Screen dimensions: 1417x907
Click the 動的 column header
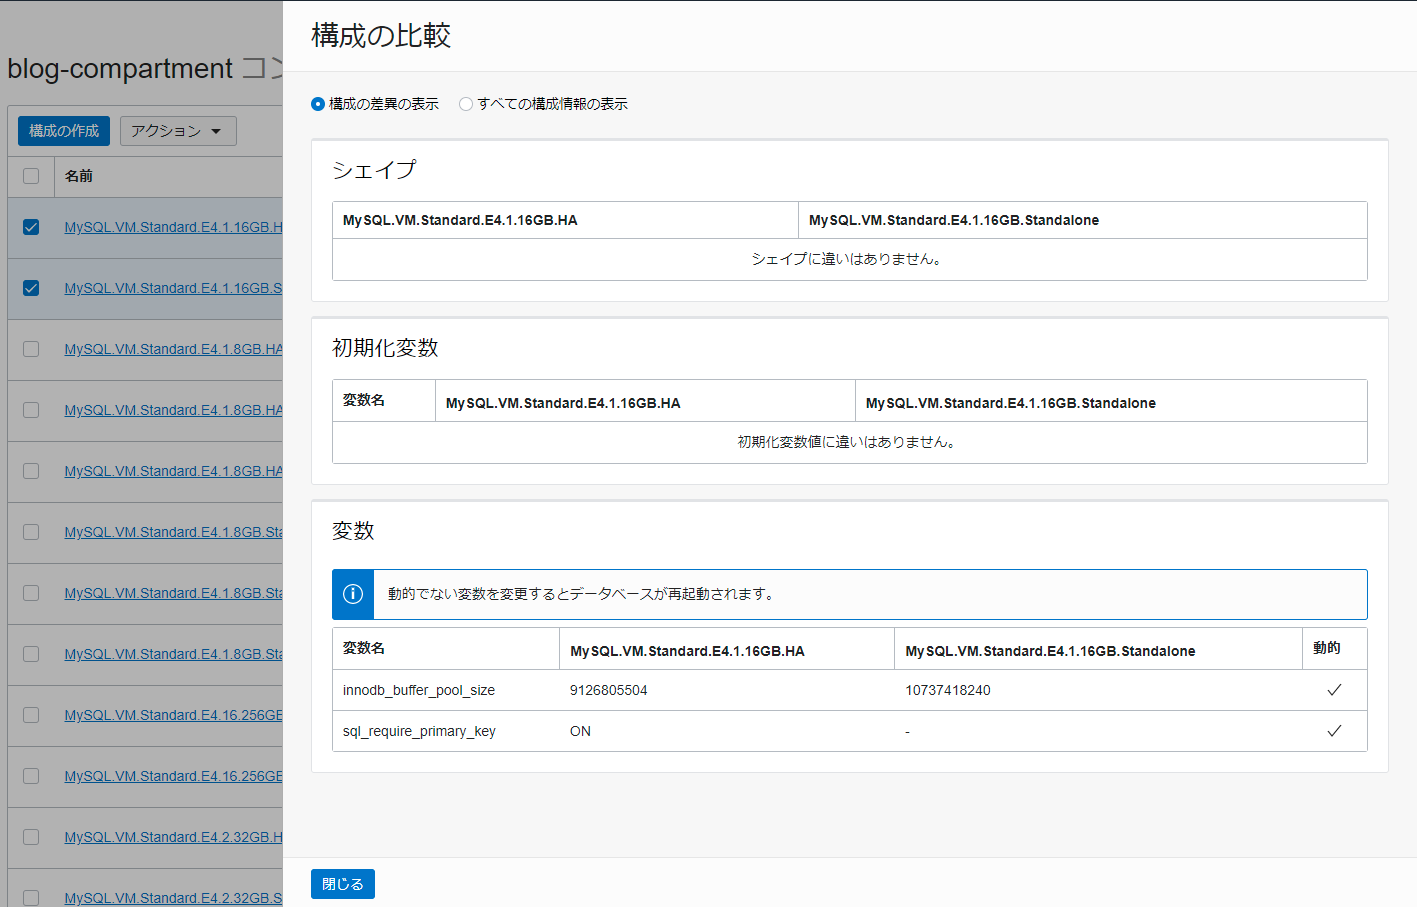pyautogui.click(x=1327, y=648)
